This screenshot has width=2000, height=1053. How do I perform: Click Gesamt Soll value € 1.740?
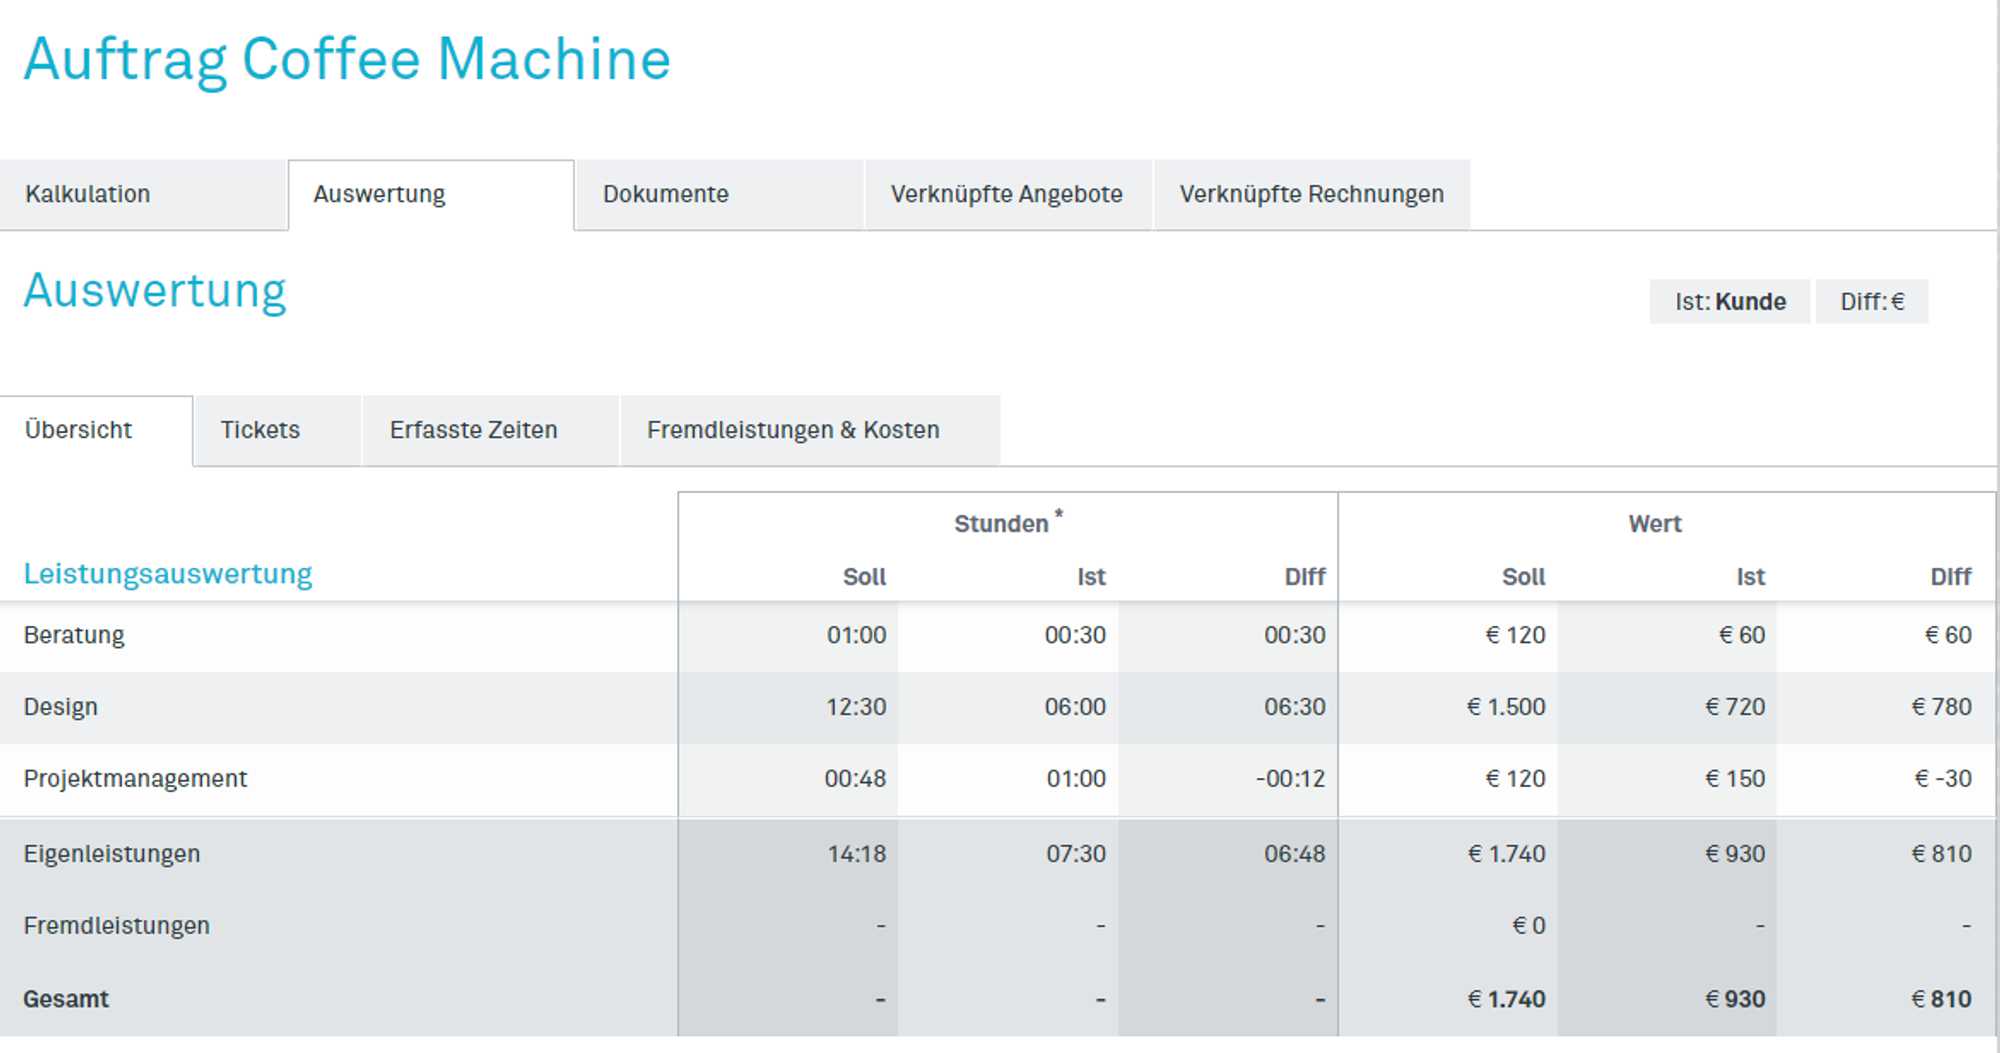[x=1506, y=999]
